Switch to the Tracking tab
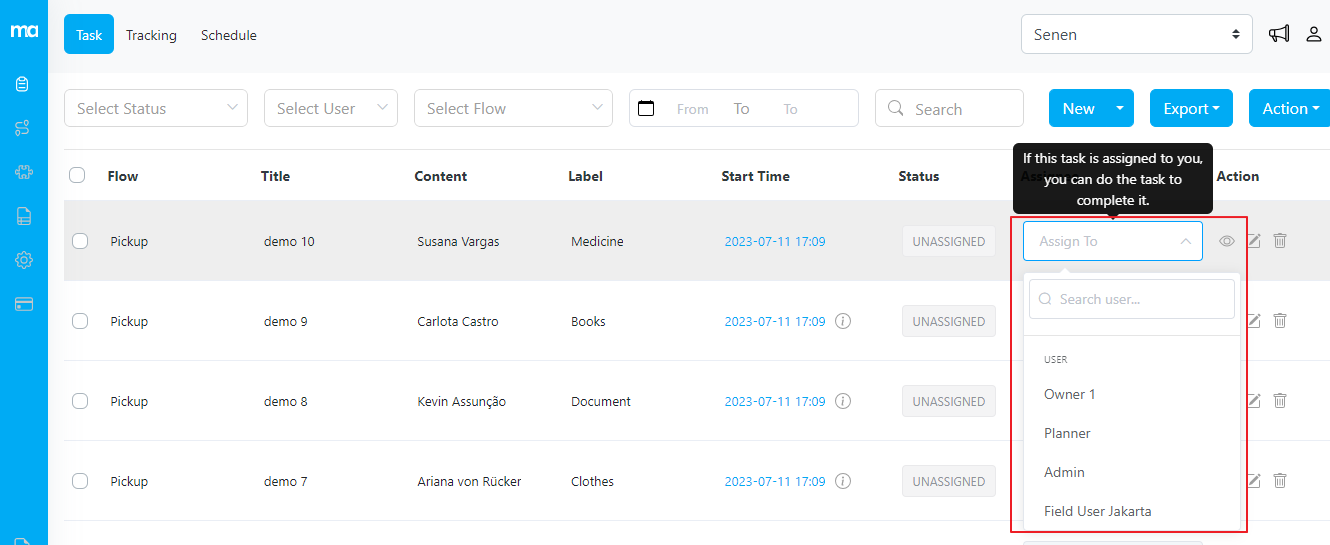The height and width of the screenshot is (545, 1330). pos(151,35)
